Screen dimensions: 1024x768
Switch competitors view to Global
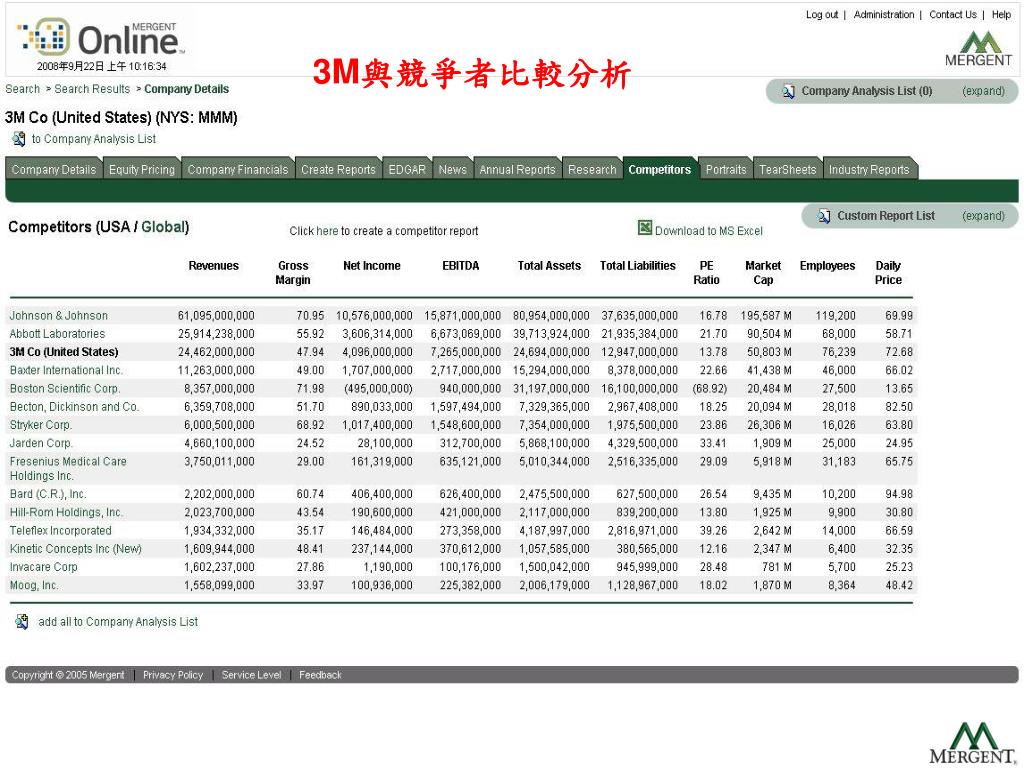pyautogui.click(x=163, y=227)
